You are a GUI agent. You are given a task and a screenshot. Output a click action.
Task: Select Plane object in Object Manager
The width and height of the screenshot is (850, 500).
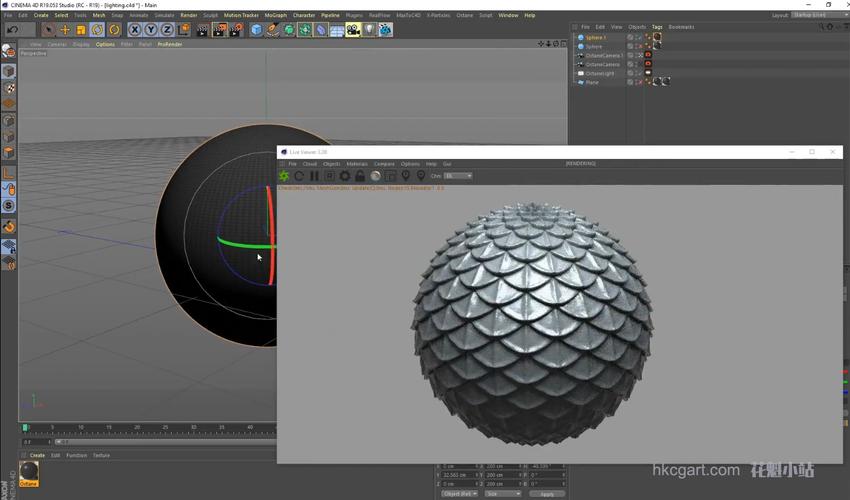tap(593, 82)
